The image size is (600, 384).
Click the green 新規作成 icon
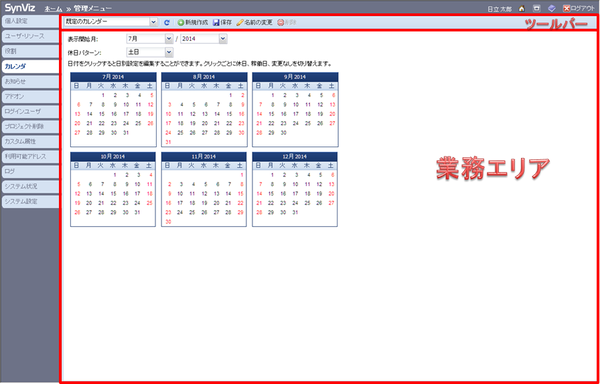point(181,23)
